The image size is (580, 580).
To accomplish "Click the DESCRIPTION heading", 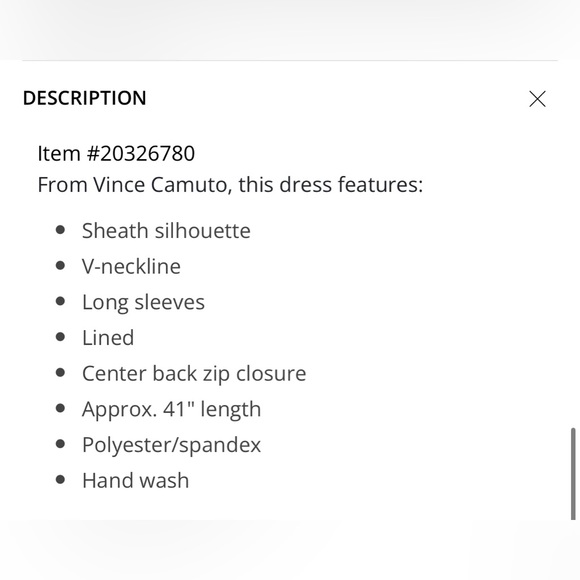I will [85, 98].
